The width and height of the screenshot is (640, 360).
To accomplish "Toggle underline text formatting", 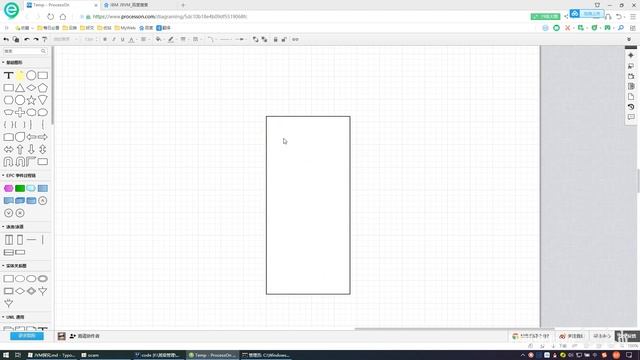I will pyautogui.click(x=122, y=40).
